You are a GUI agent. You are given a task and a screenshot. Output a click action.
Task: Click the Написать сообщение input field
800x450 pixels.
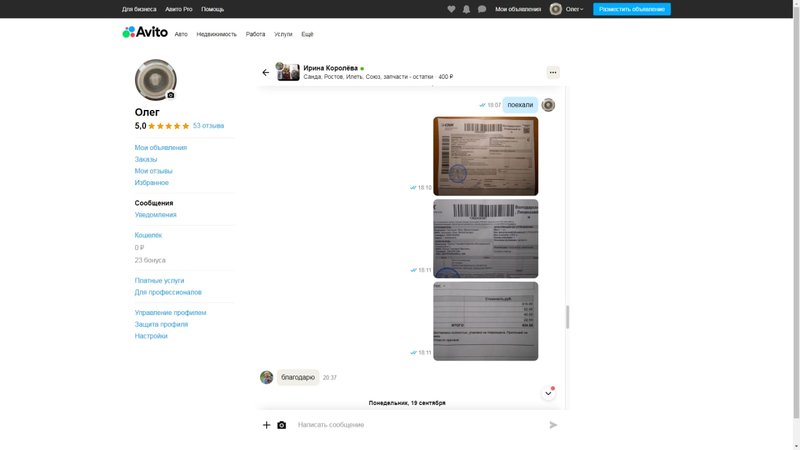418,425
